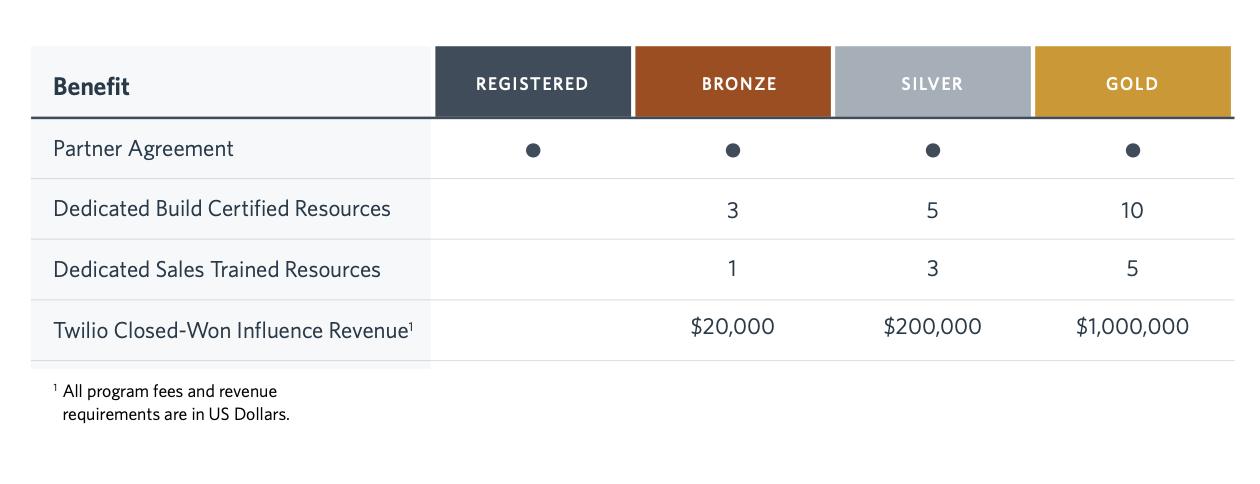This screenshot has width=1260, height=484.
Task: Click Silver build certified resources value 5
Action: pyautogui.click(x=933, y=210)
